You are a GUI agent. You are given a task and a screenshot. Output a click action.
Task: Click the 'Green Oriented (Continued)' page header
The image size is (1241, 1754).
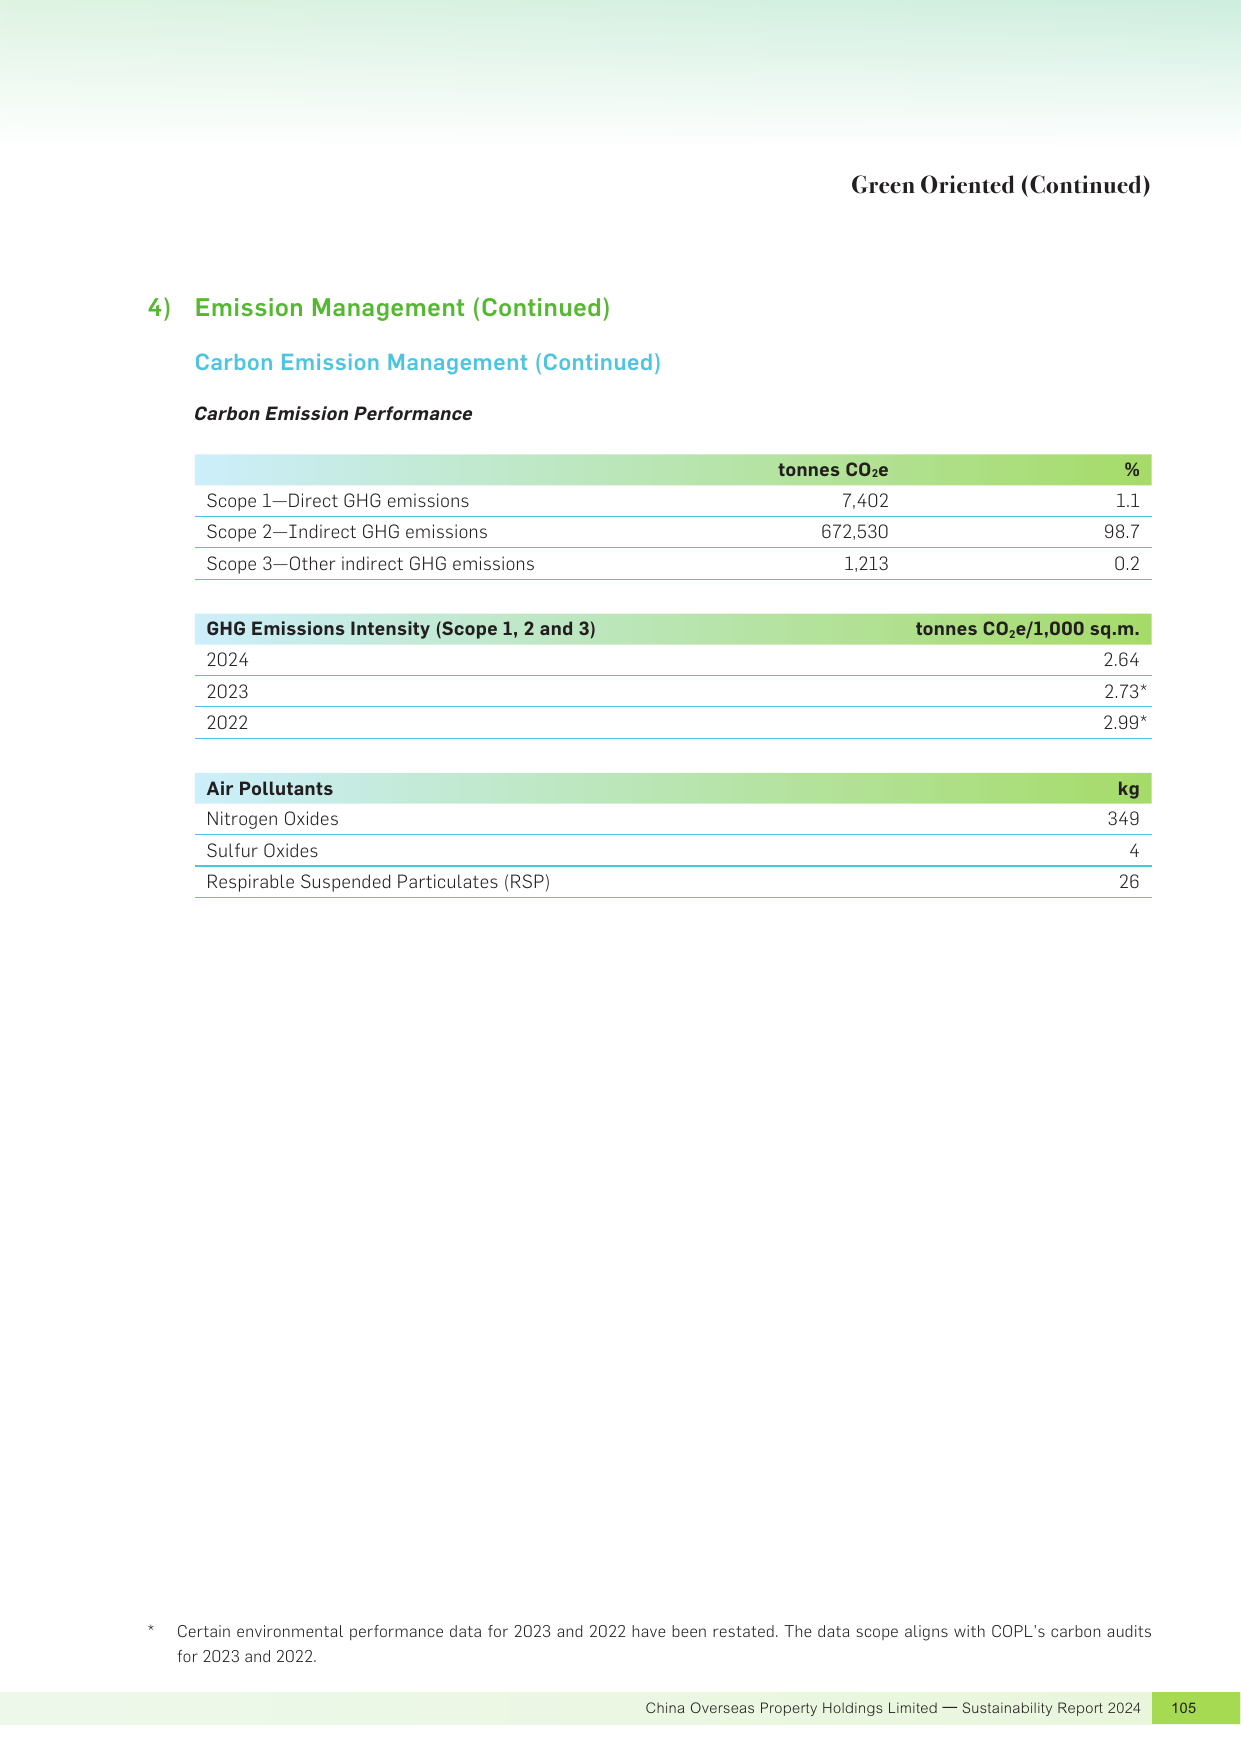pos(1000,185)
